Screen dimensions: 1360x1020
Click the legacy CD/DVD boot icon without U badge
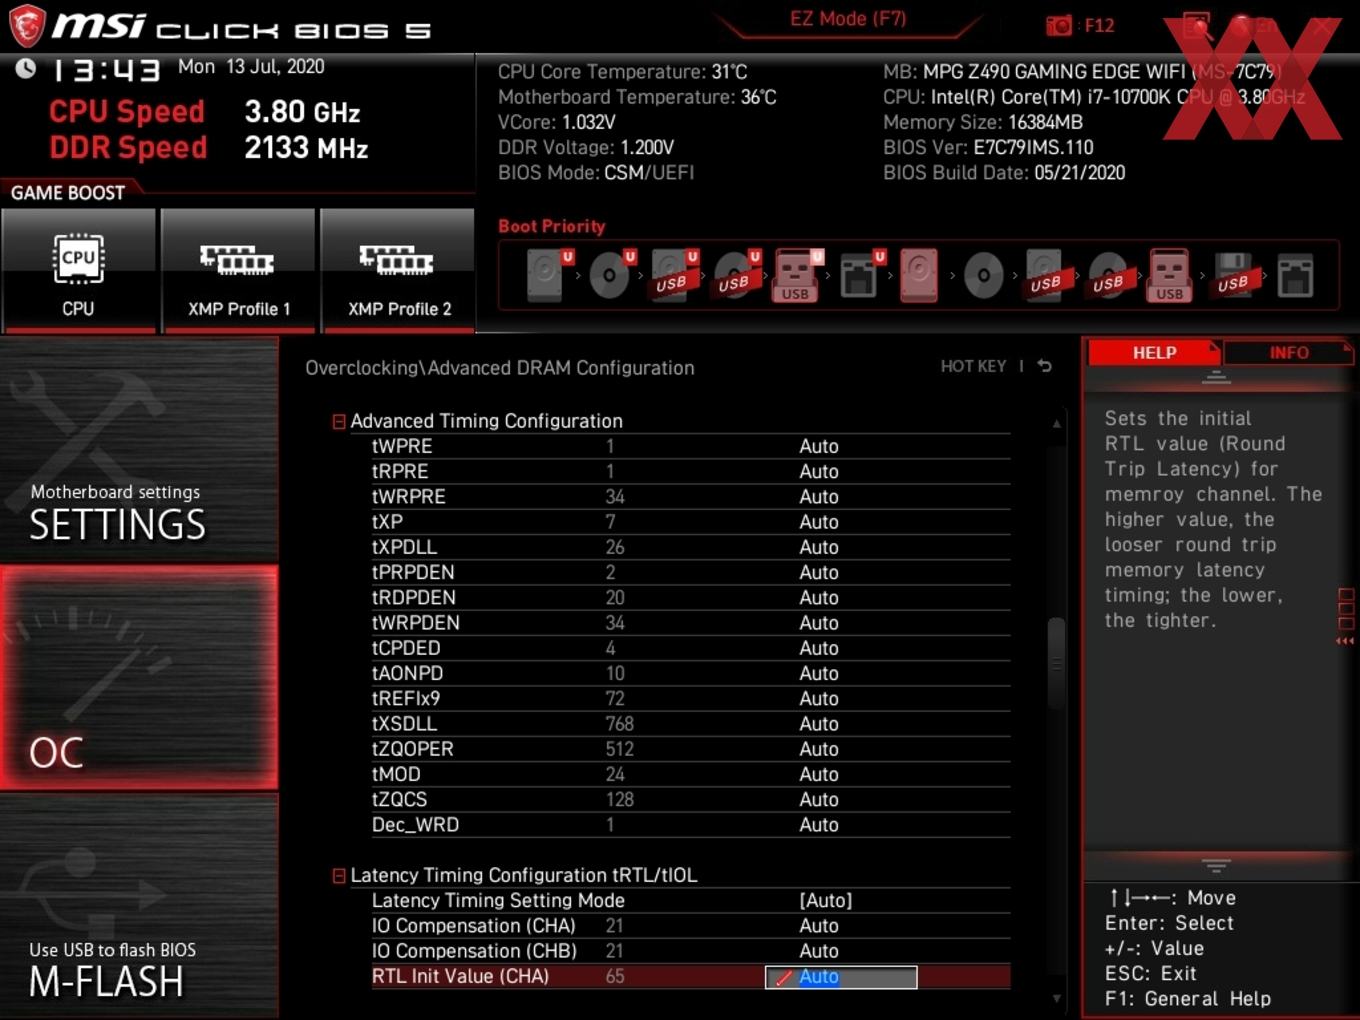[x=983, y=275]
